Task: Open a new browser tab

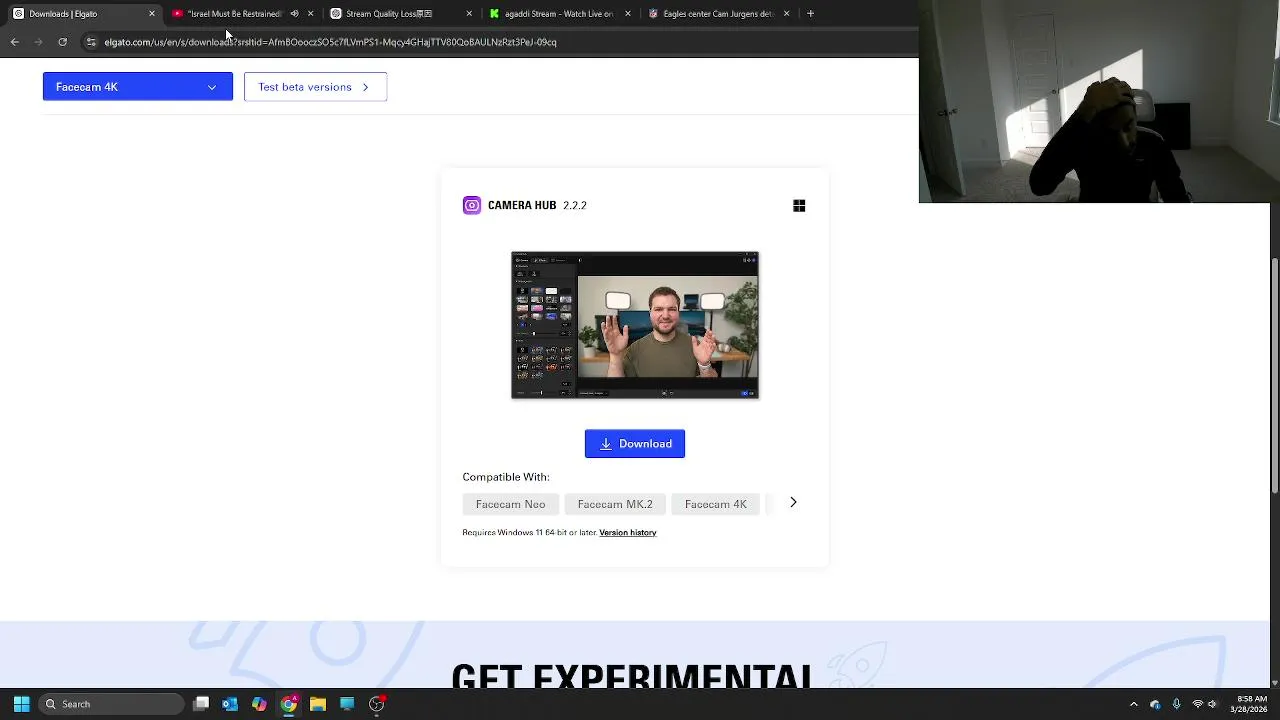Action: pyautogui.click(x=811, y=14)
